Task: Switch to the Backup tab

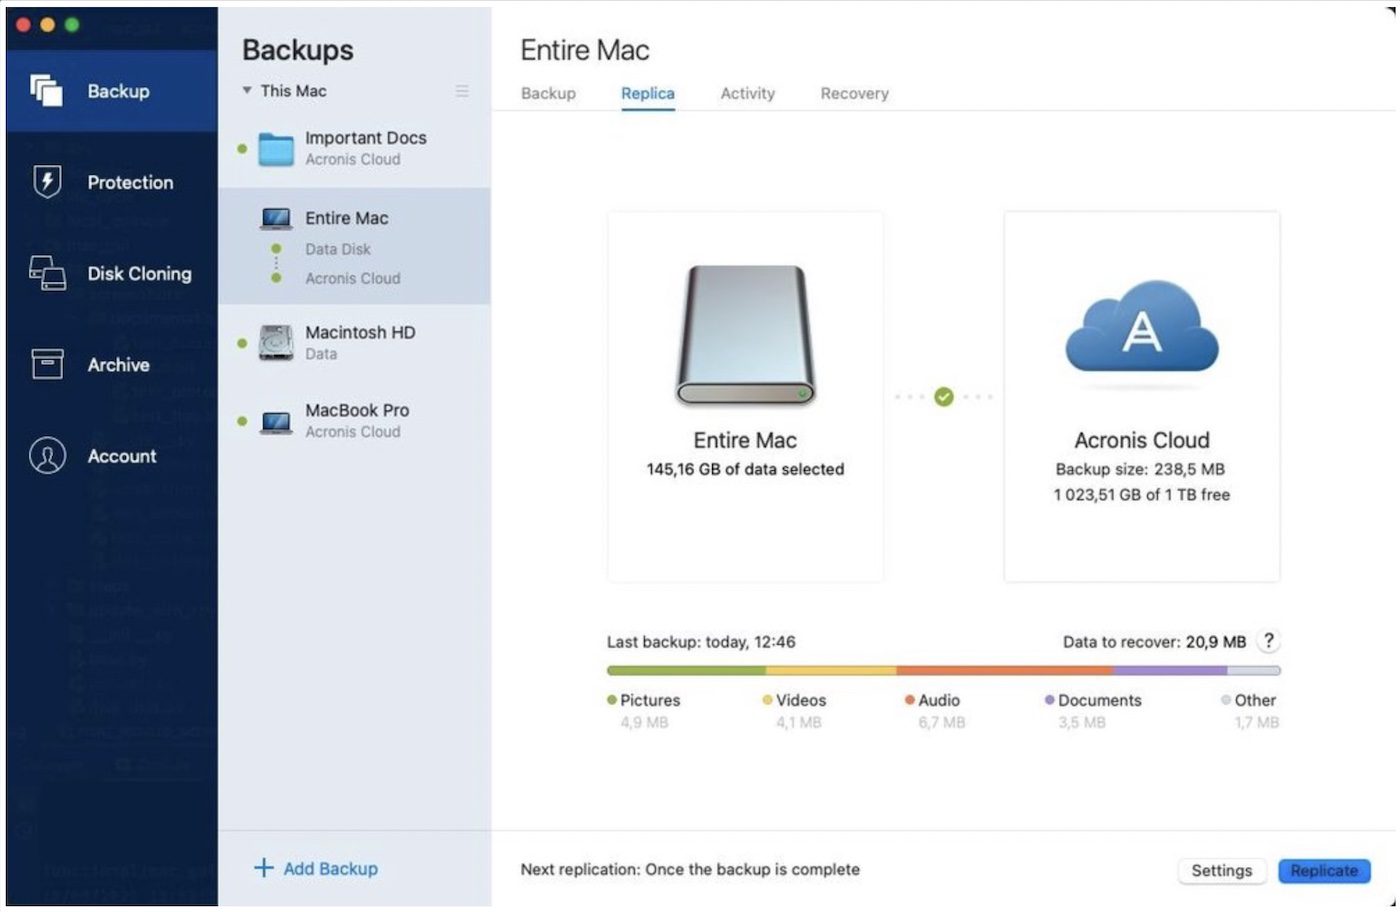Action: (548, 93)
